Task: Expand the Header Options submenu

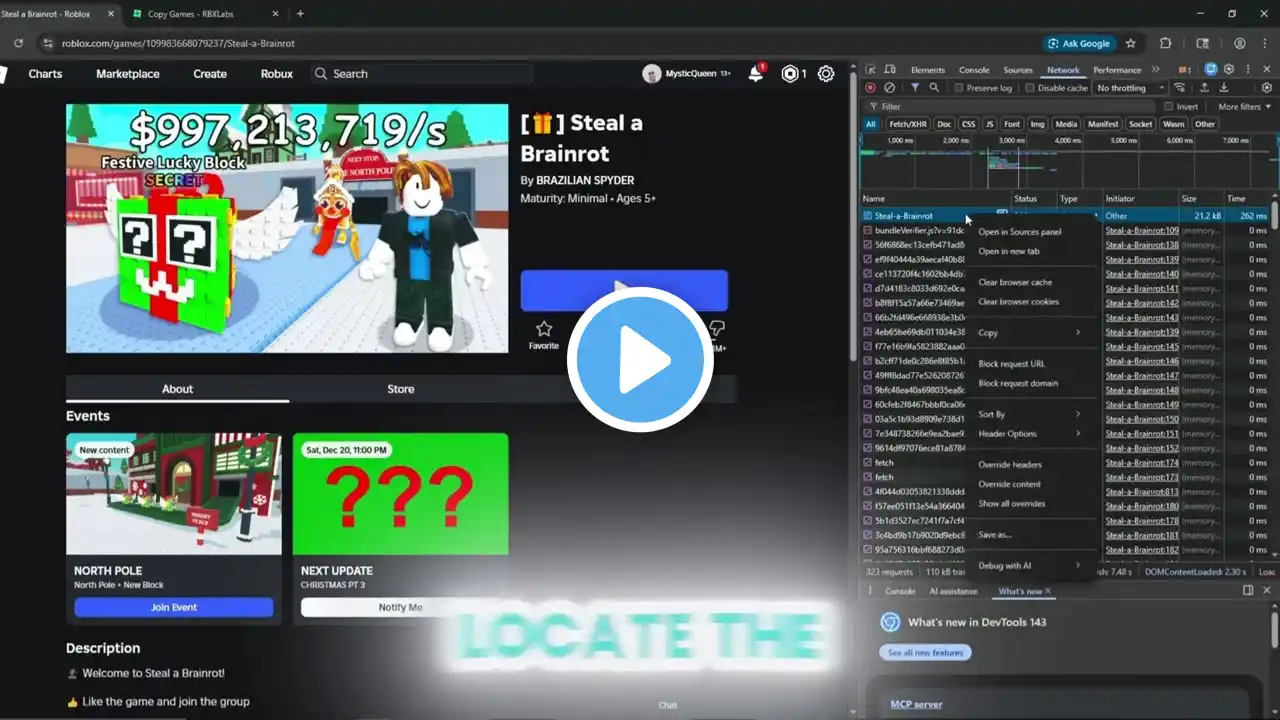Action: tap(1029, 434)
